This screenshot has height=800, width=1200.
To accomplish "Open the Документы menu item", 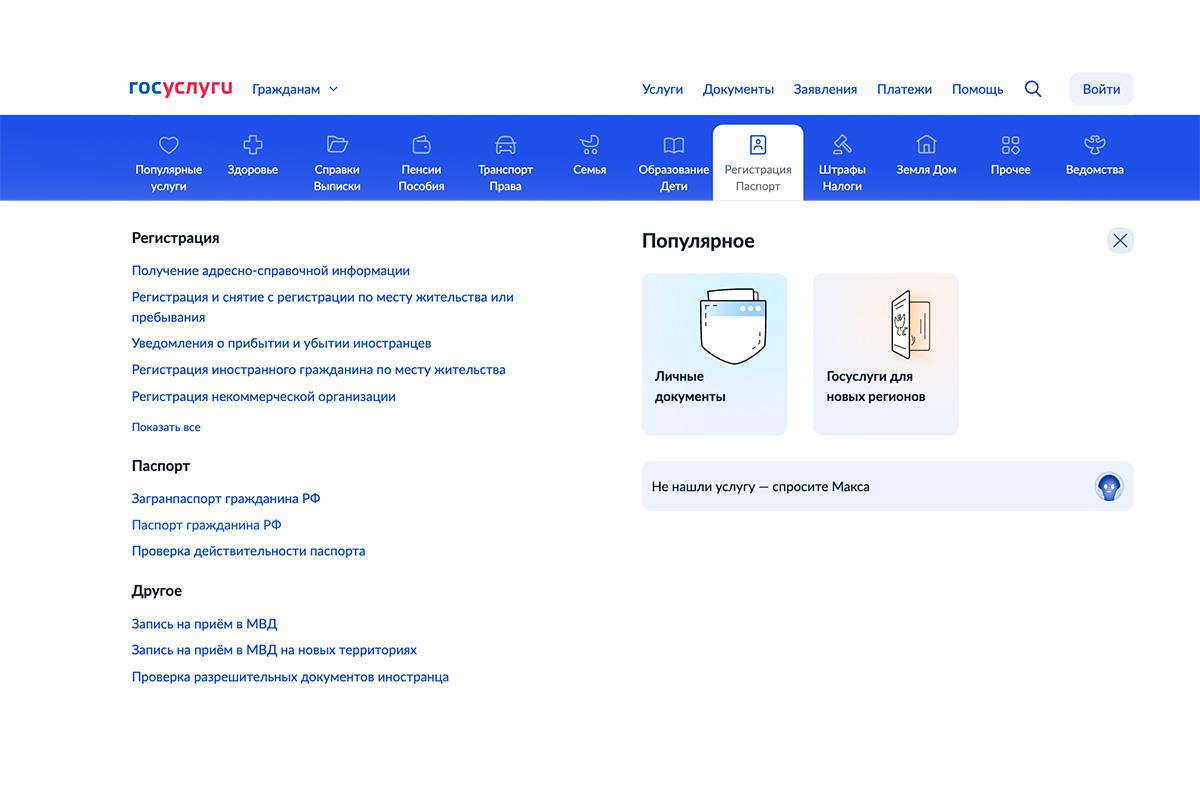I will [x=738, y=89].
